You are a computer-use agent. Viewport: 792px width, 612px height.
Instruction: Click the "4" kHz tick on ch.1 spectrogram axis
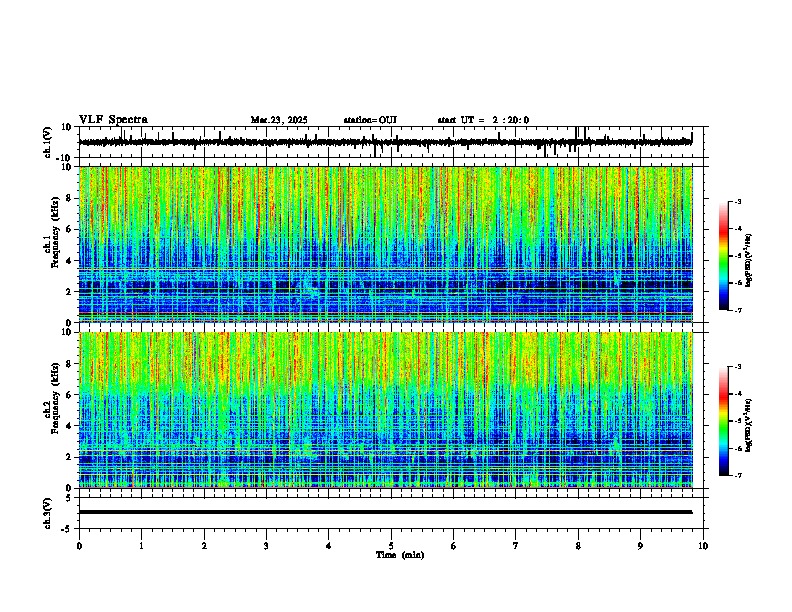69,261
